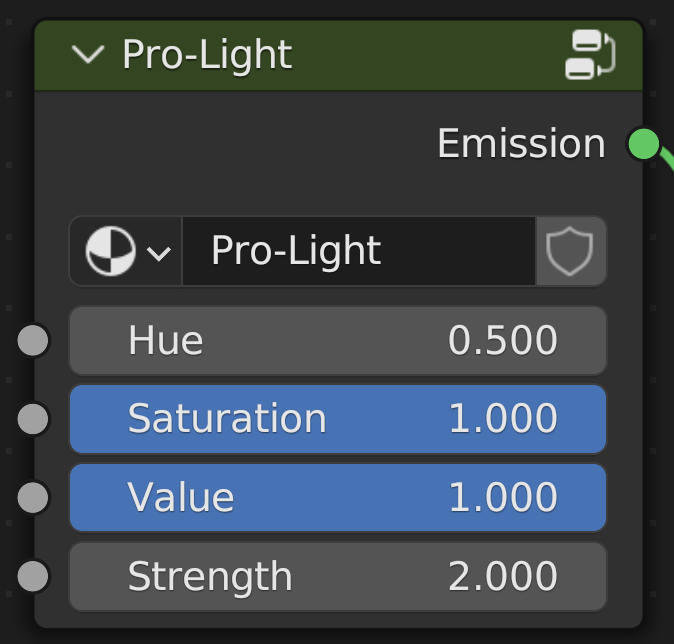This screenshot has width=674, height=644.
Task: Toggle the fake user shield button
Action: pyautogui.click(x=571, y=251)
